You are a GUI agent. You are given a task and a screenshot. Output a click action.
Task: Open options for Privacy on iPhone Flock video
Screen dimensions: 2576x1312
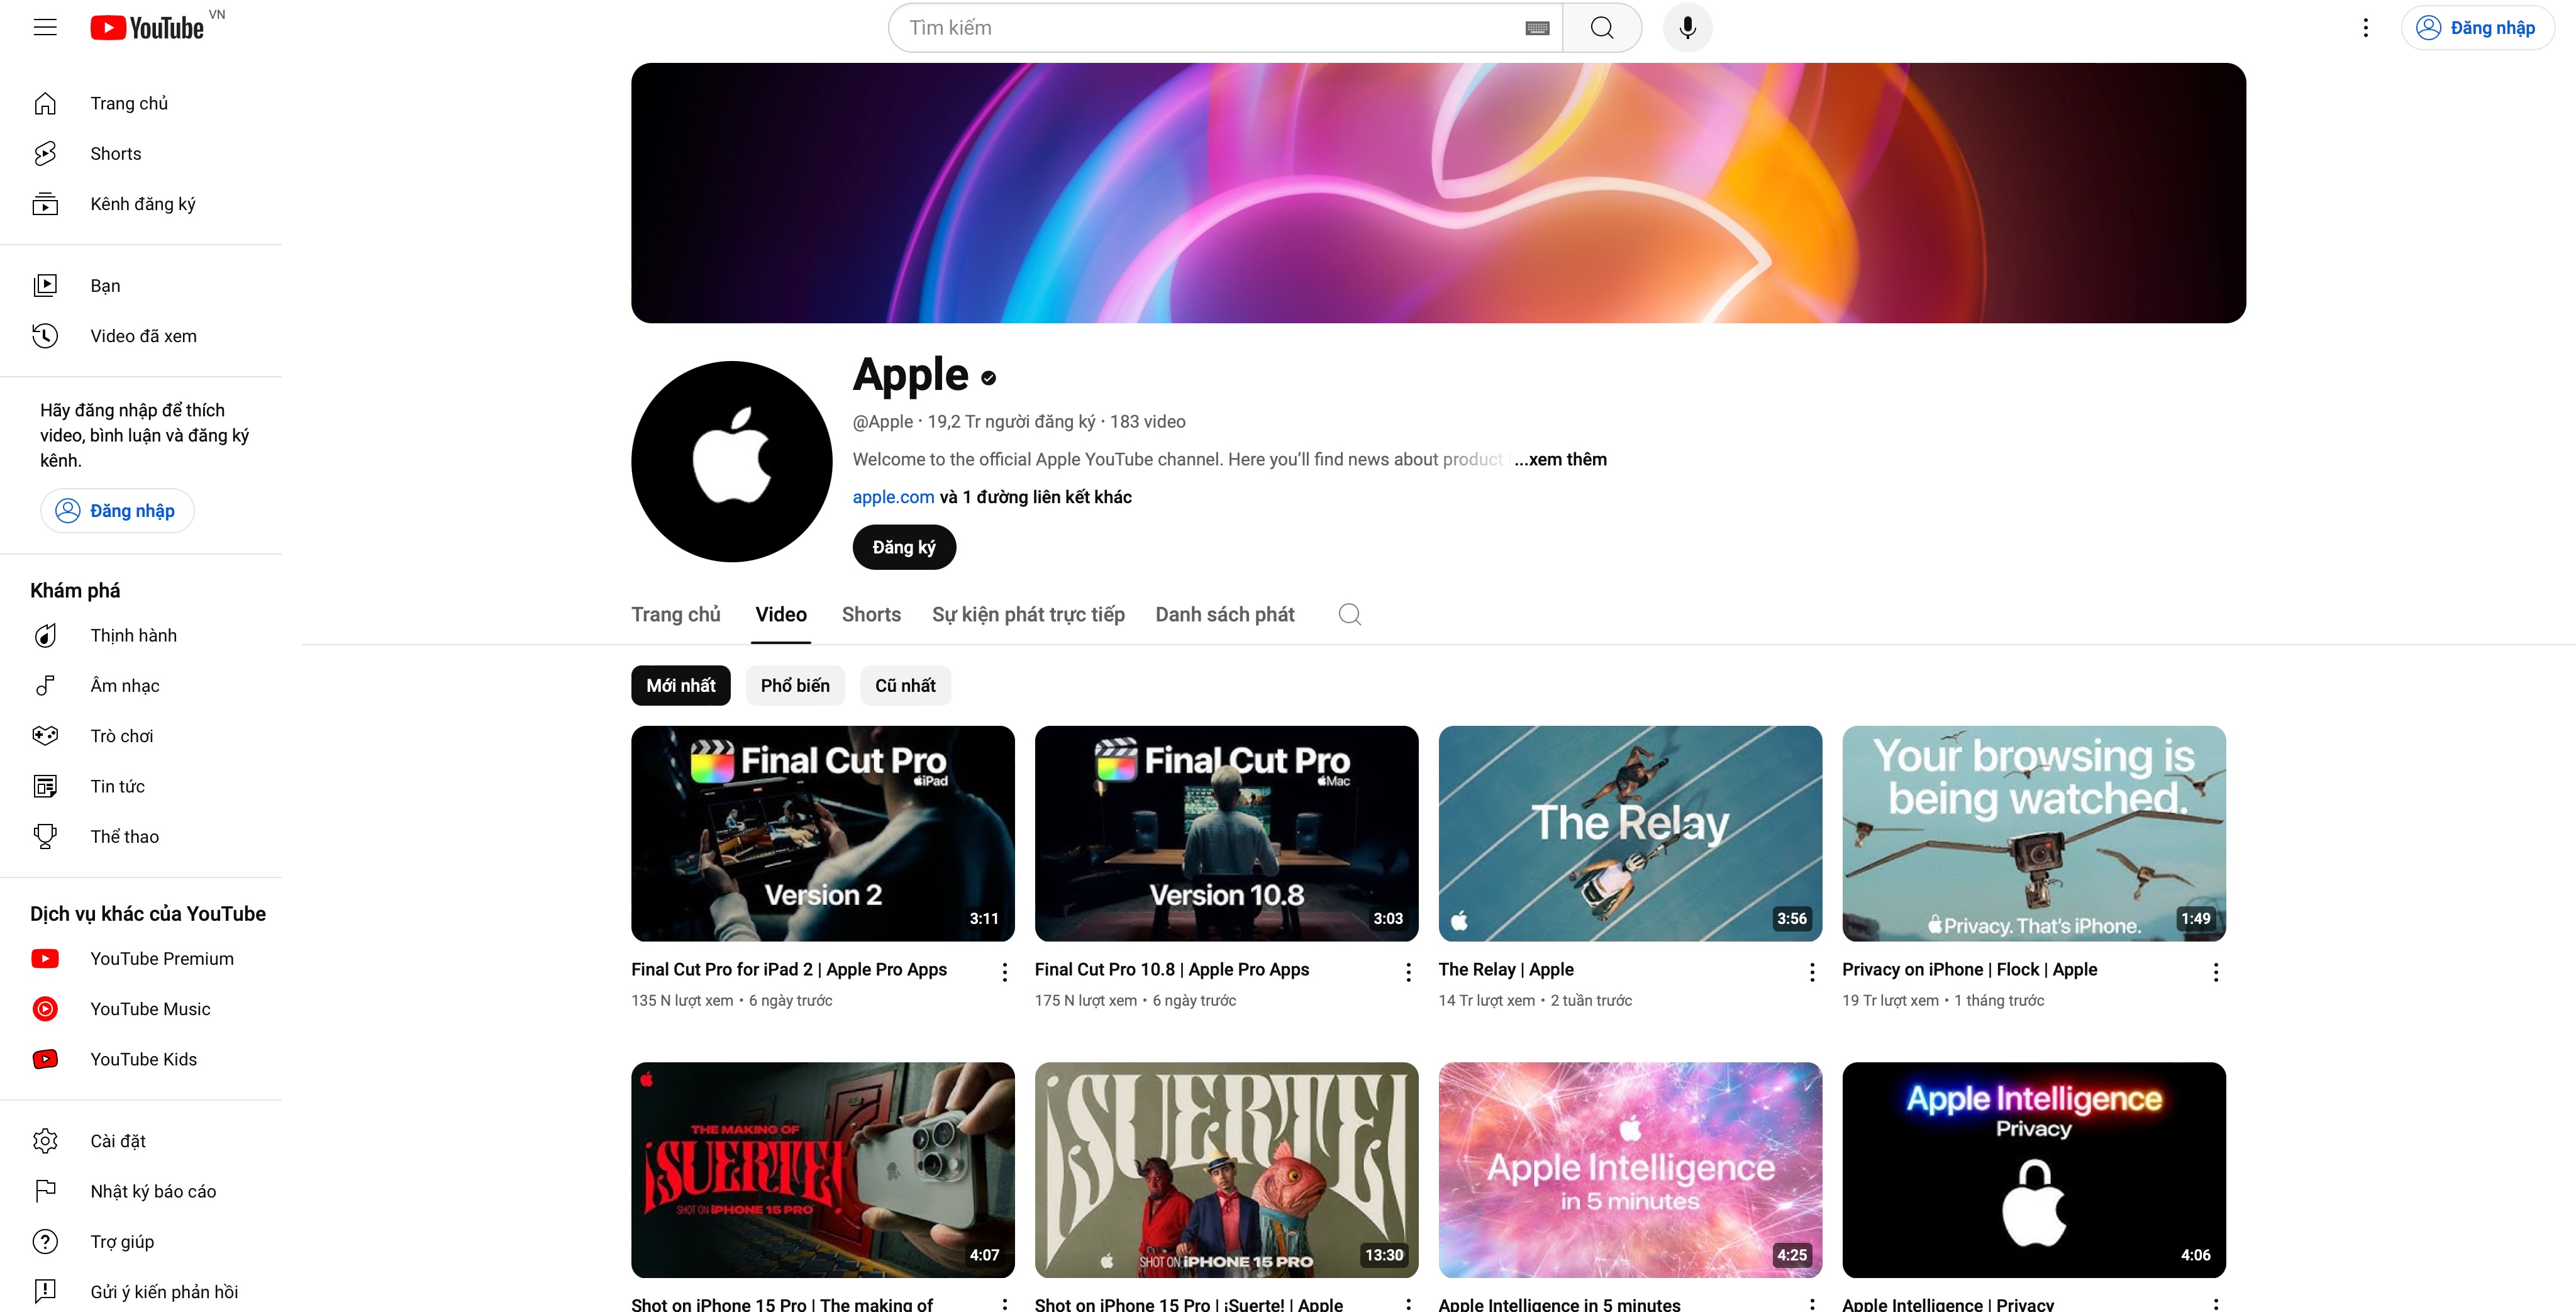pyautogui.click(x=2216, y=972)
